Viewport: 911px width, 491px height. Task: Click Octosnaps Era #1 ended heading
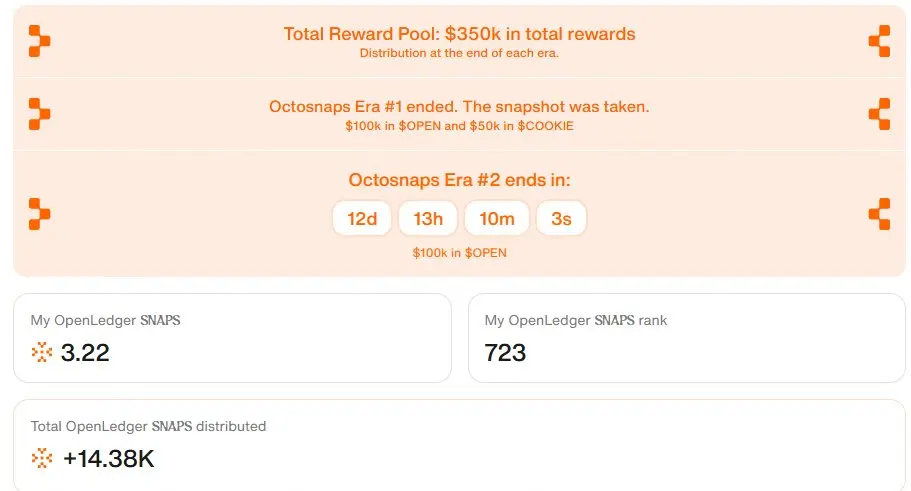click(x=459, y=107)
